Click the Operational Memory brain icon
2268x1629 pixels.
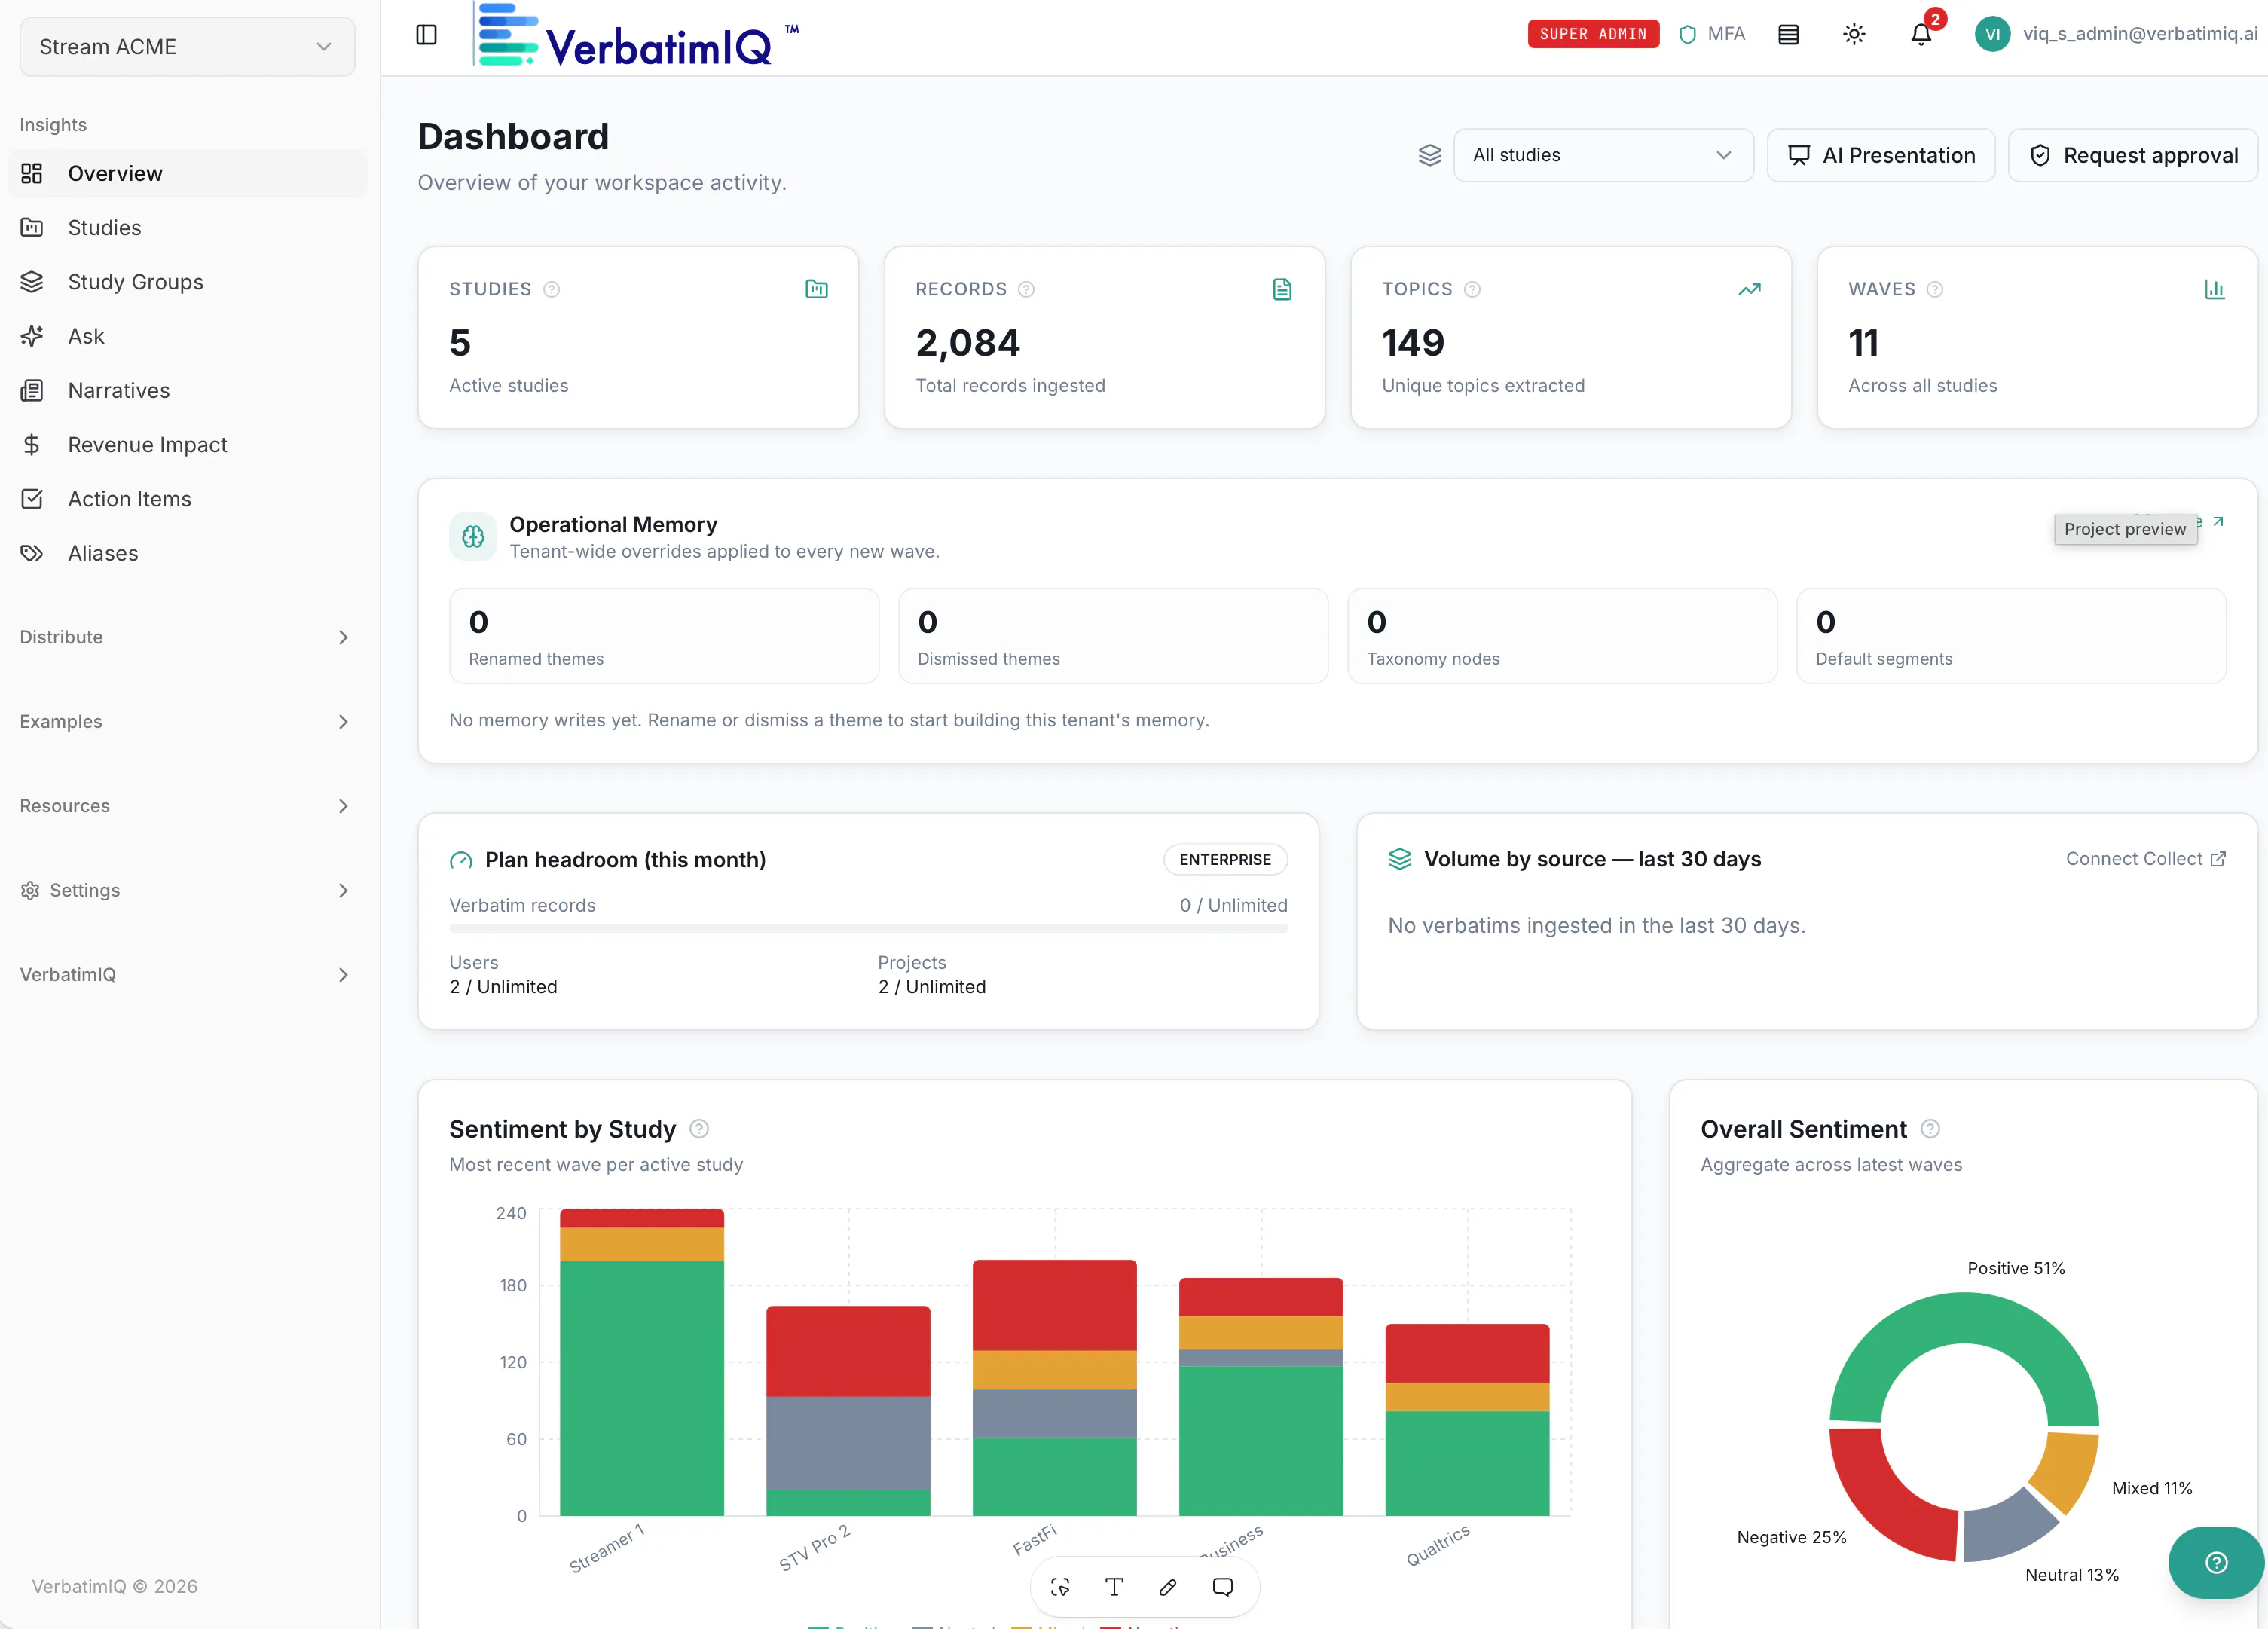click(x=473, y=537)
